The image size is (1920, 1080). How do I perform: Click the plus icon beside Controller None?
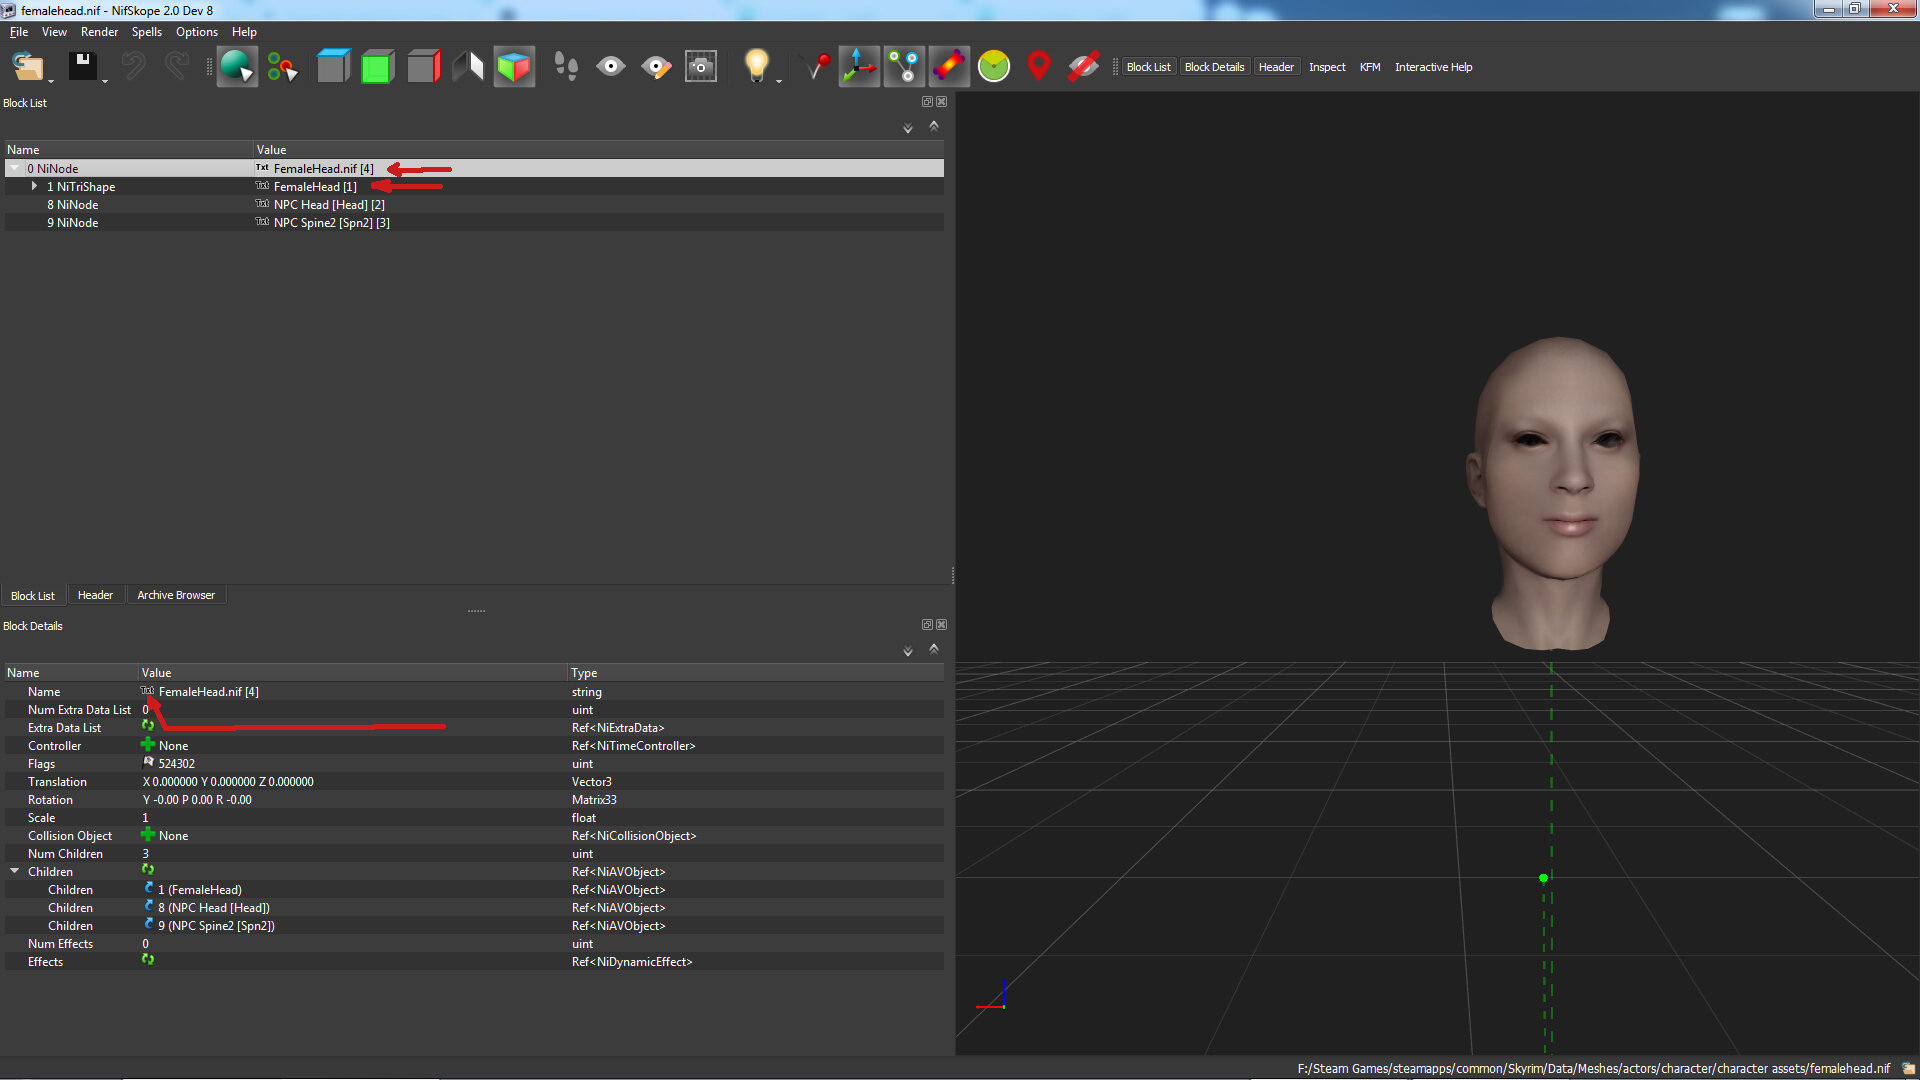(148, 745)
